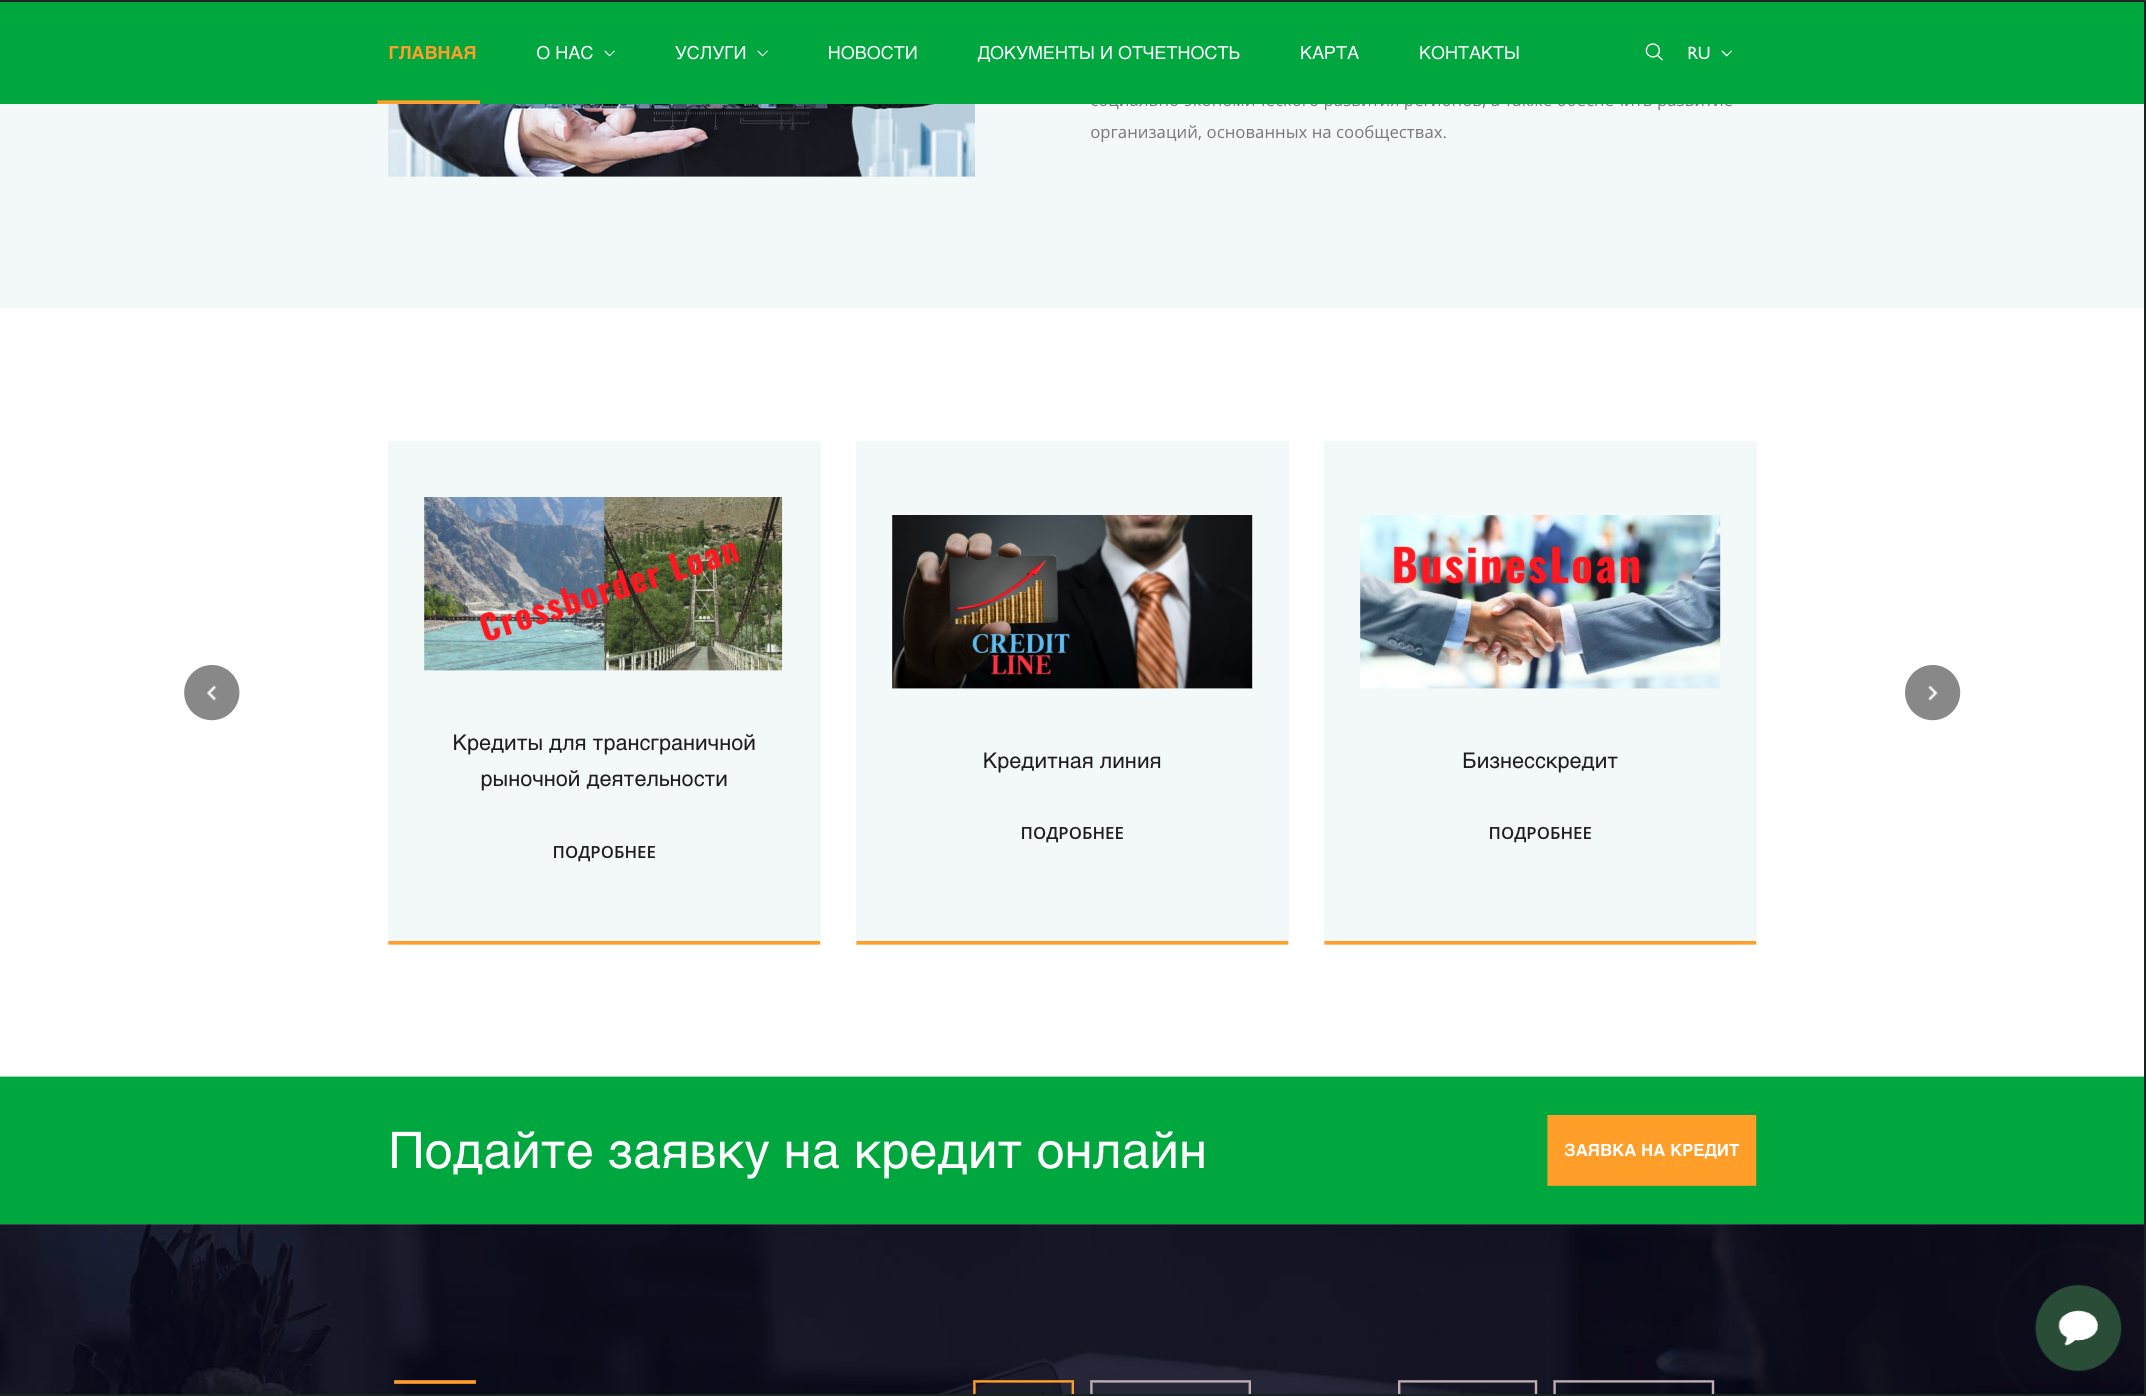
Task: Click the Кредитная линия title
Action: tap(1072, 761)
